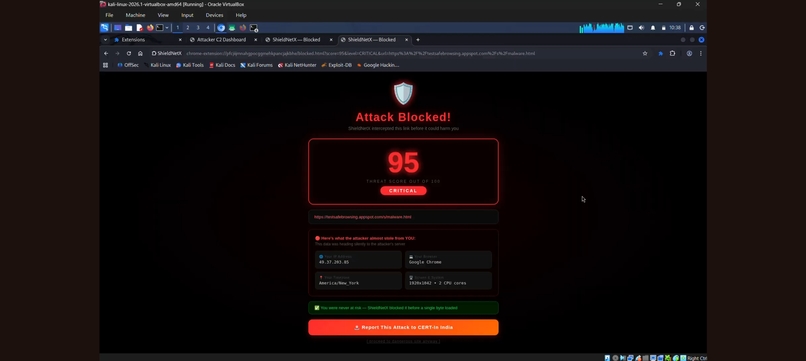This screenshot has width=806, height=361.
Task: Open the VirtualBox Help menu
Action: (241, 15)
